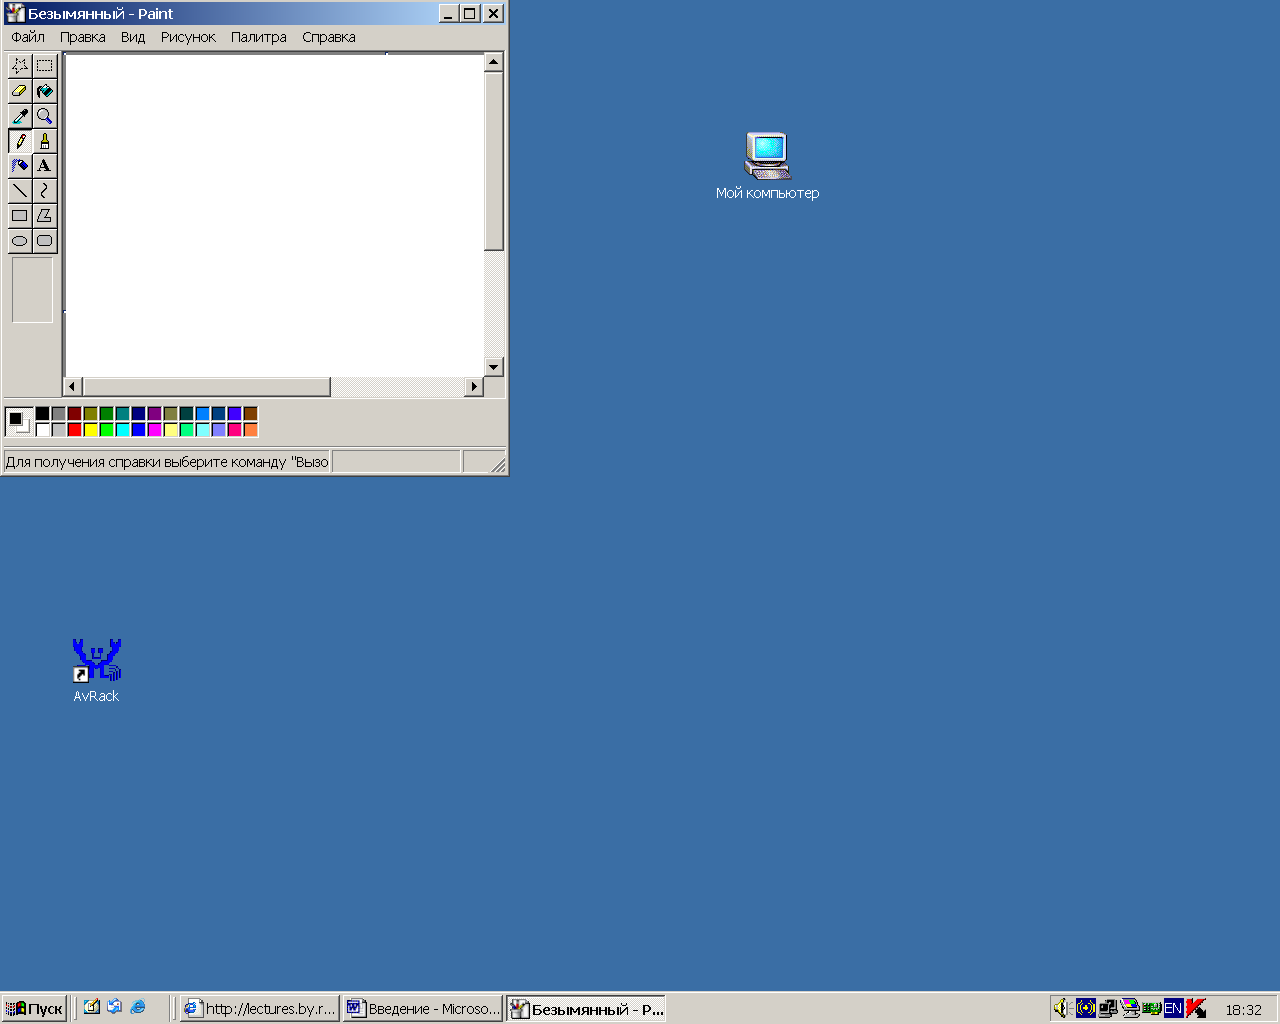Click the foreground/background color indicator box
The image size is (1280, 1024).
(x=19, y=422)
